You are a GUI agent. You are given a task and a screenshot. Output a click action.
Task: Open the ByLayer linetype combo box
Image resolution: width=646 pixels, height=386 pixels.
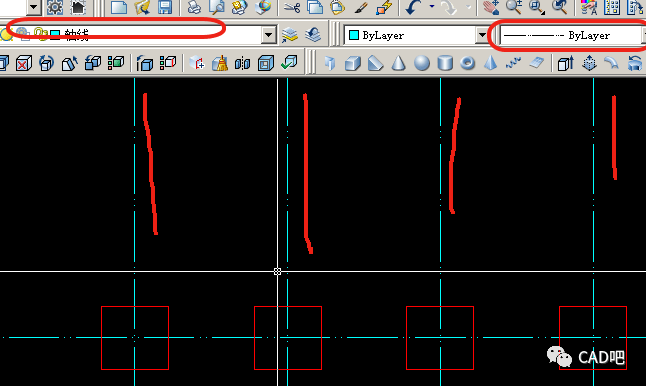573,35
